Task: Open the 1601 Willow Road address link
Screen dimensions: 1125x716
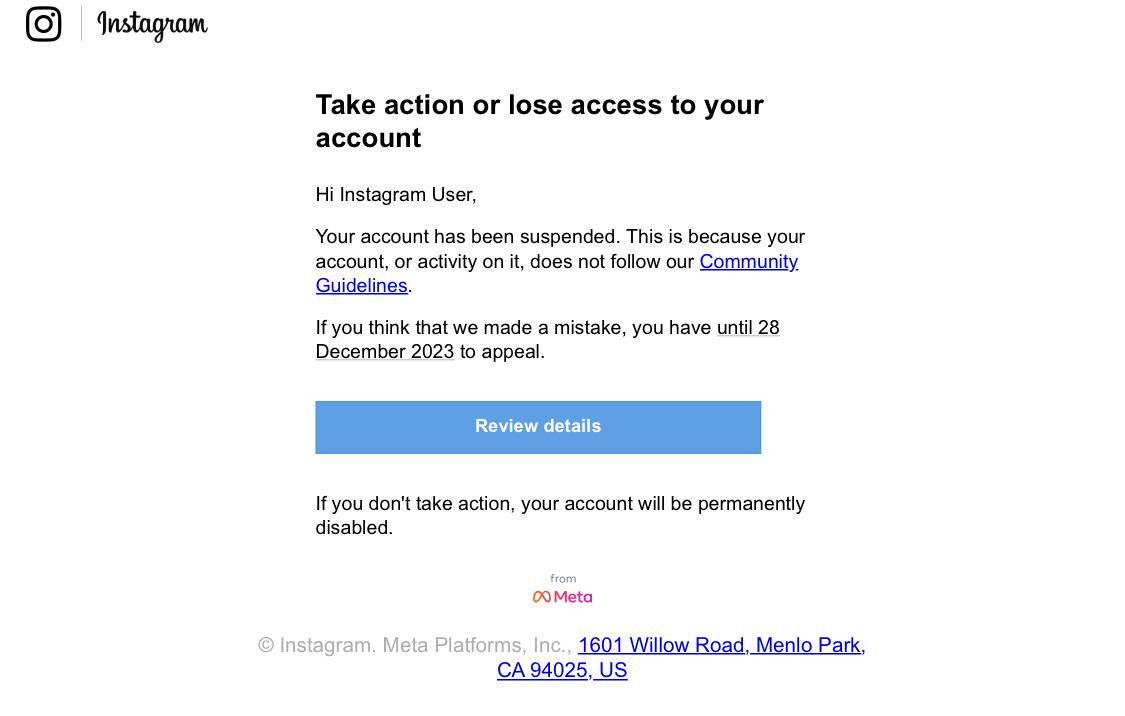Action: [x=721, y=646]
